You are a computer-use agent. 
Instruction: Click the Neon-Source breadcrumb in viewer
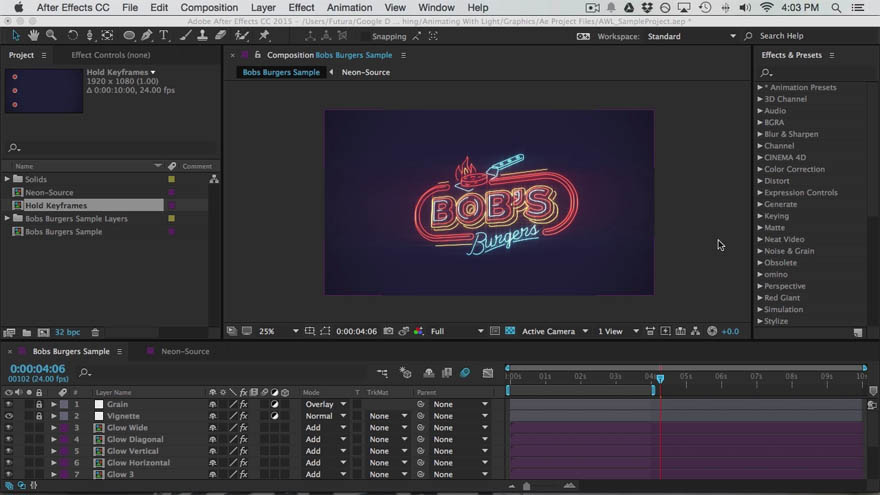pos(365,72)
